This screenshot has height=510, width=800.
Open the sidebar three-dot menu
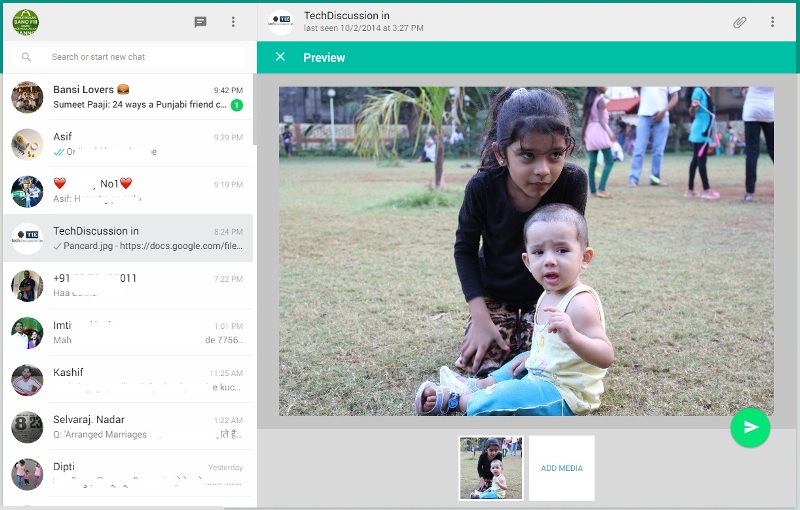[233, 22]
